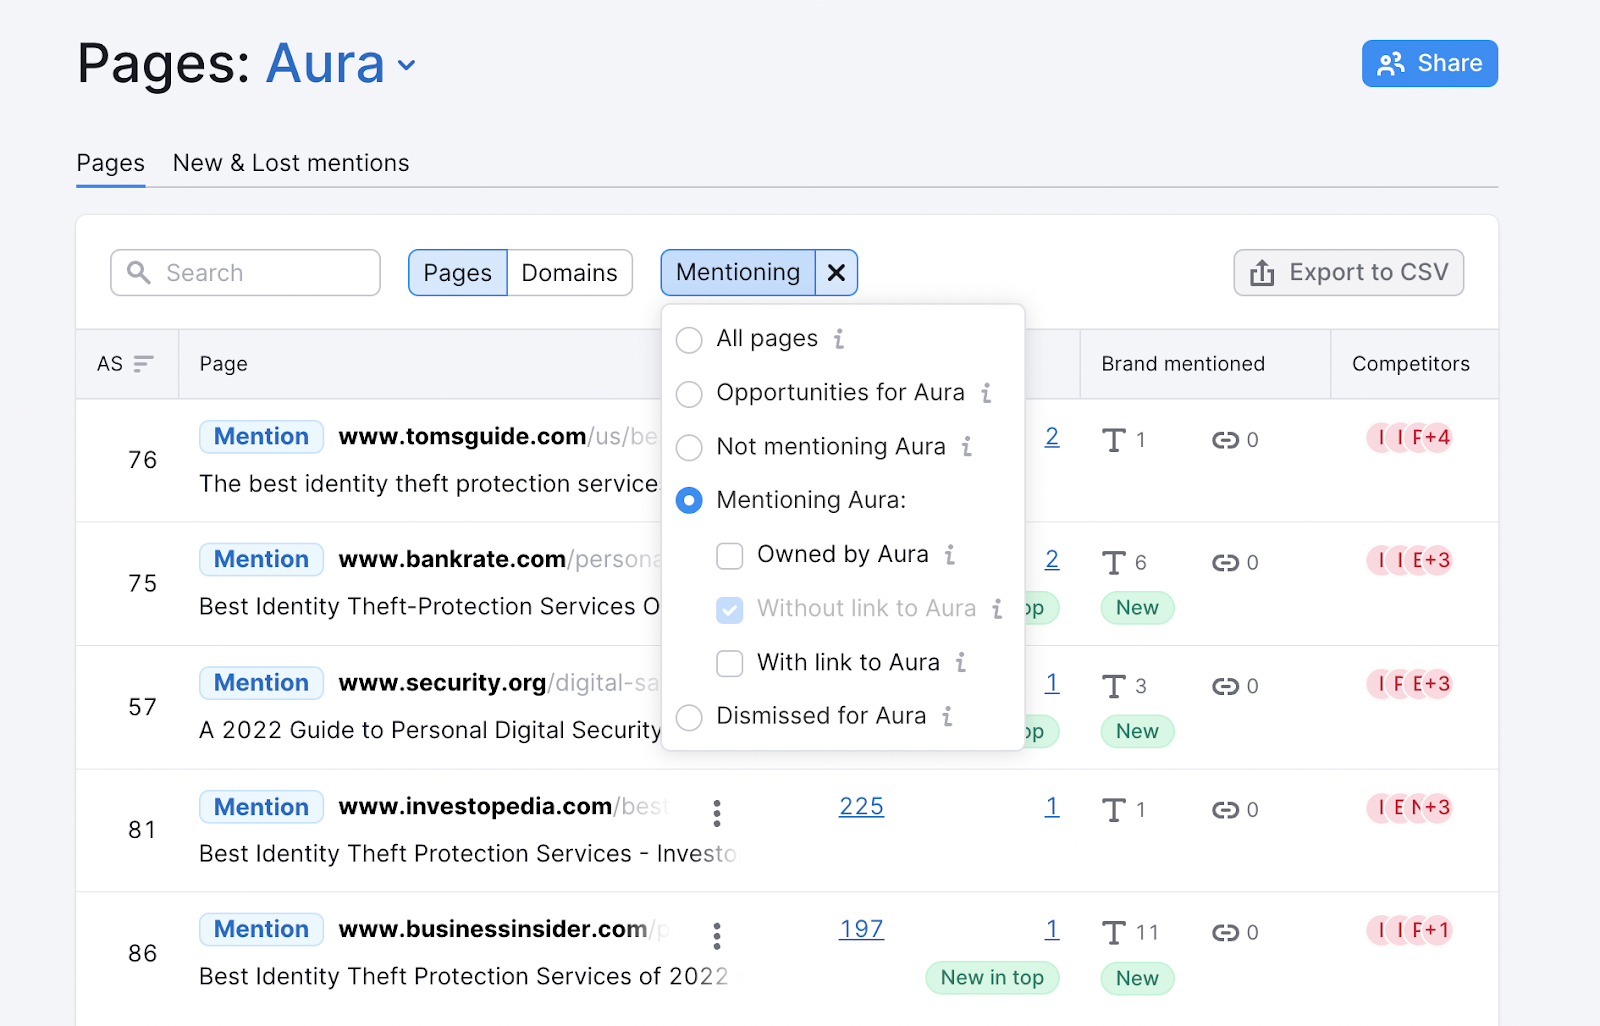Expand competitors badge on tomsguide.com row
The width and height of the screenshot is (1600, 1026).
[1436, 438]
